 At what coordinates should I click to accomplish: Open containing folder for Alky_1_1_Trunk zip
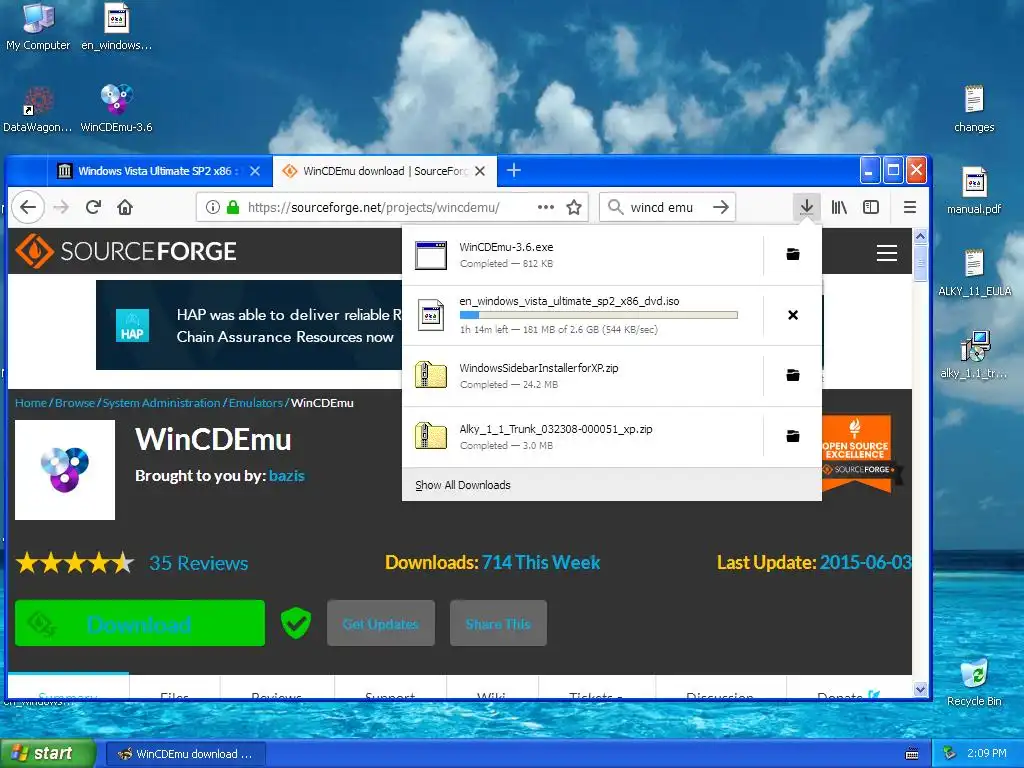(x=793, y=436)
